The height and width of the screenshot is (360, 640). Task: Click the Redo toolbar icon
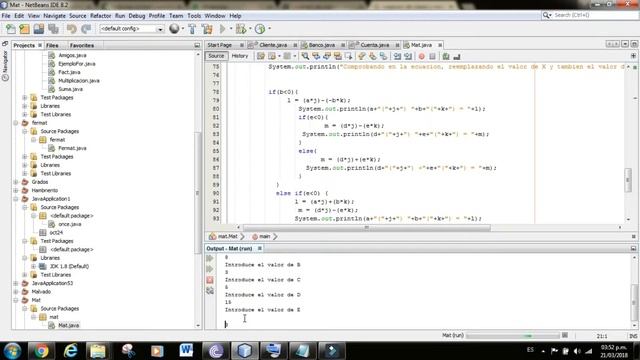coord(86,29)
